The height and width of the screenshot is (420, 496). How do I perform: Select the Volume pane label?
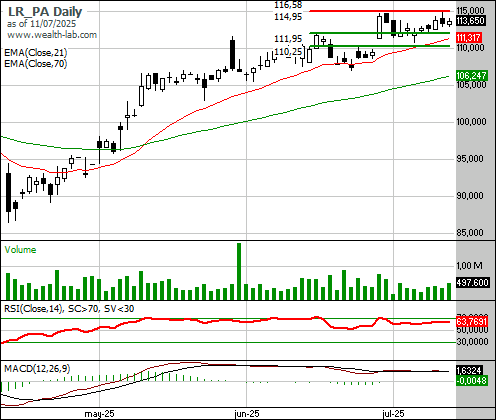(20, 250)
